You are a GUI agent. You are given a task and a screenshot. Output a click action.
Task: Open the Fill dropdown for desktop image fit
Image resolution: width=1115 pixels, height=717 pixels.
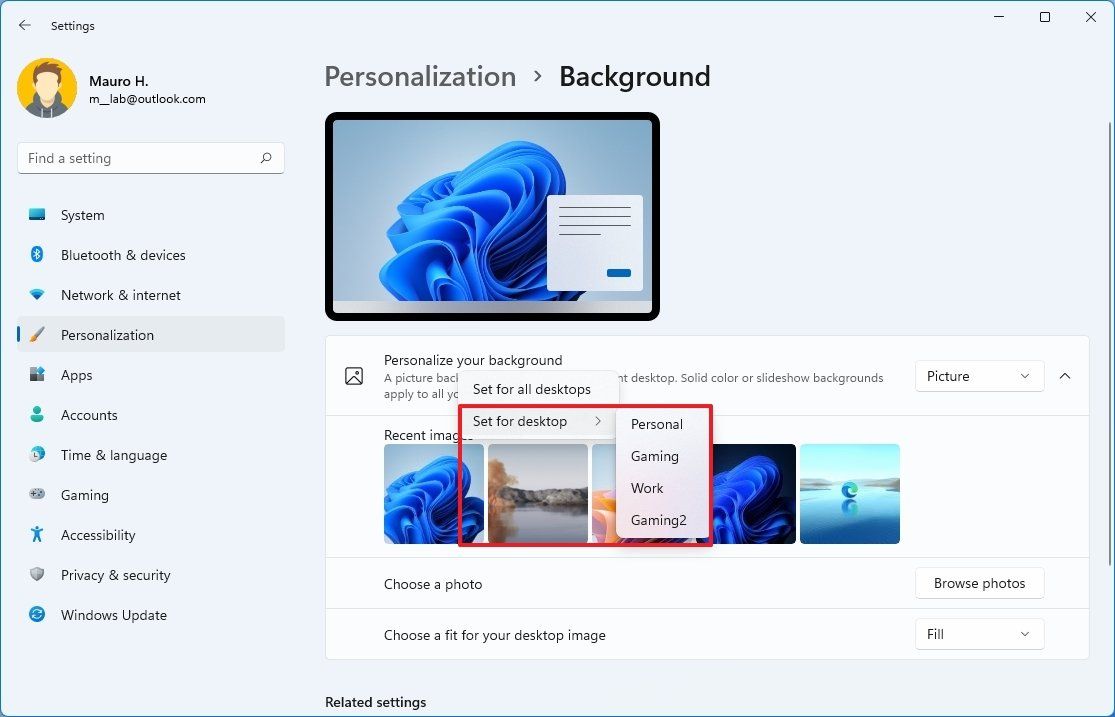coord(978,634)
